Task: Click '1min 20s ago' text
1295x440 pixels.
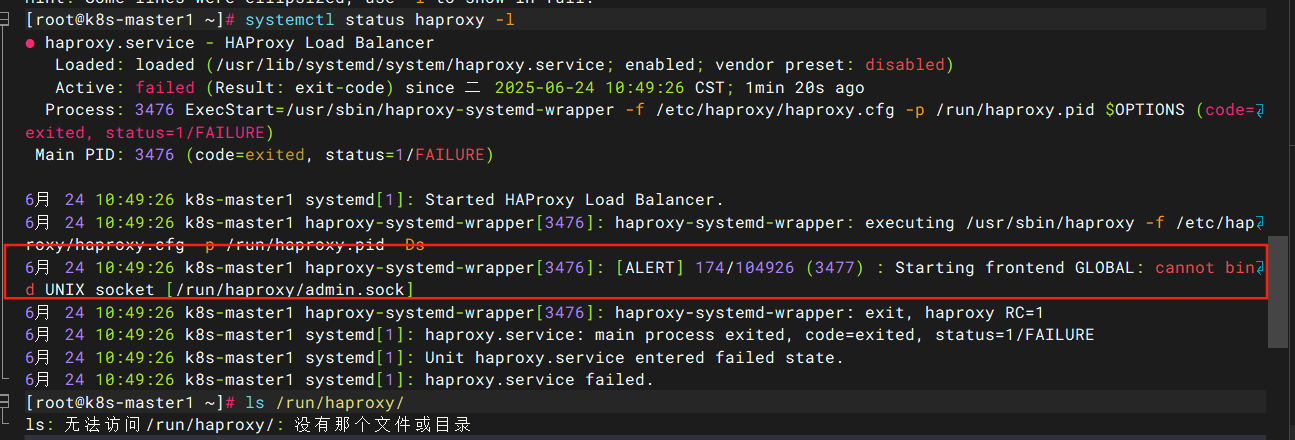Action: 805,87
